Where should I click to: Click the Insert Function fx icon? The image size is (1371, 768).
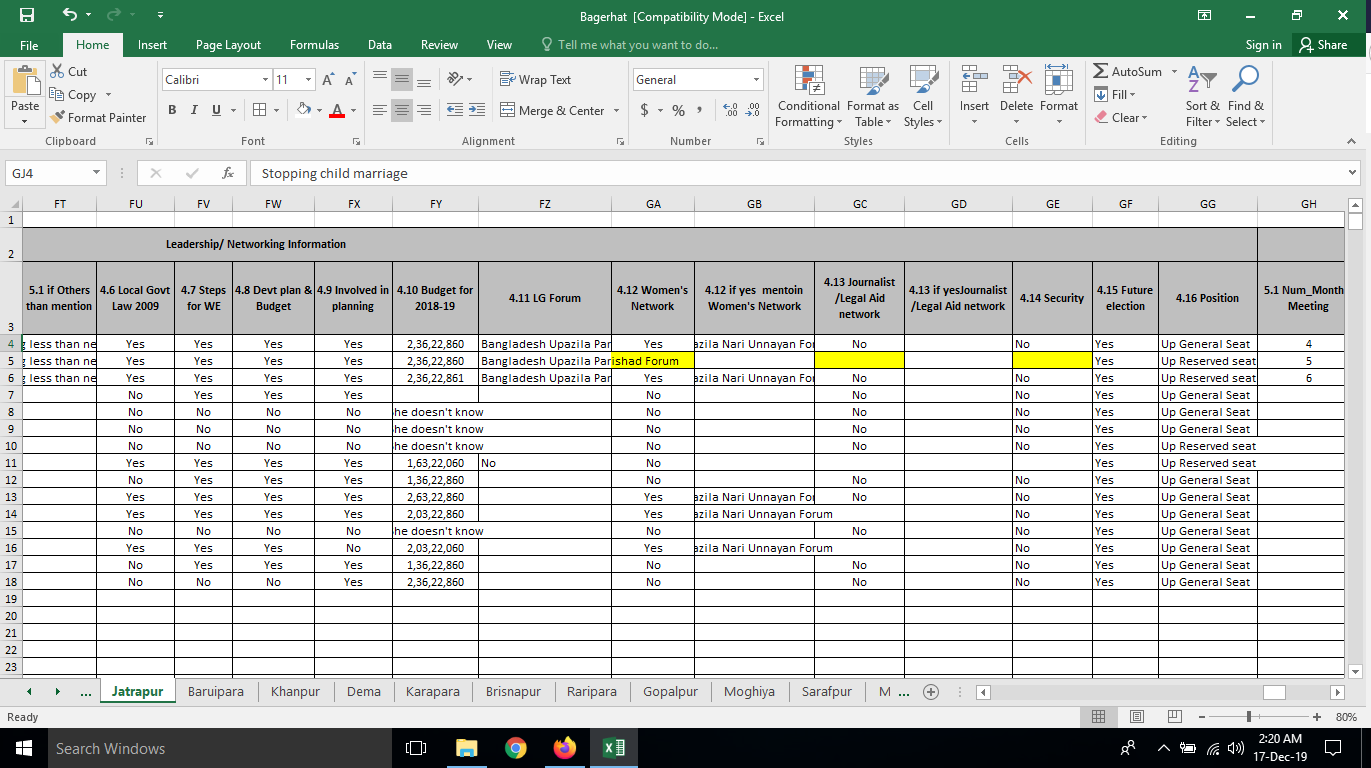coord(228,173)
